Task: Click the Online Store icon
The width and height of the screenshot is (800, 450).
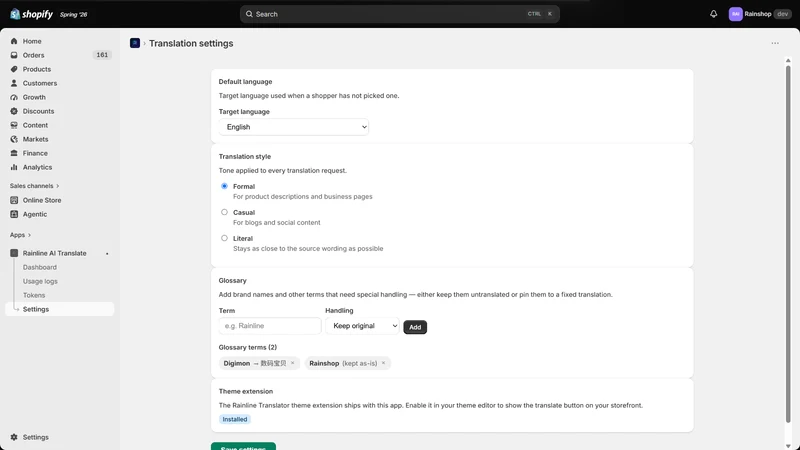Action: 14,200
